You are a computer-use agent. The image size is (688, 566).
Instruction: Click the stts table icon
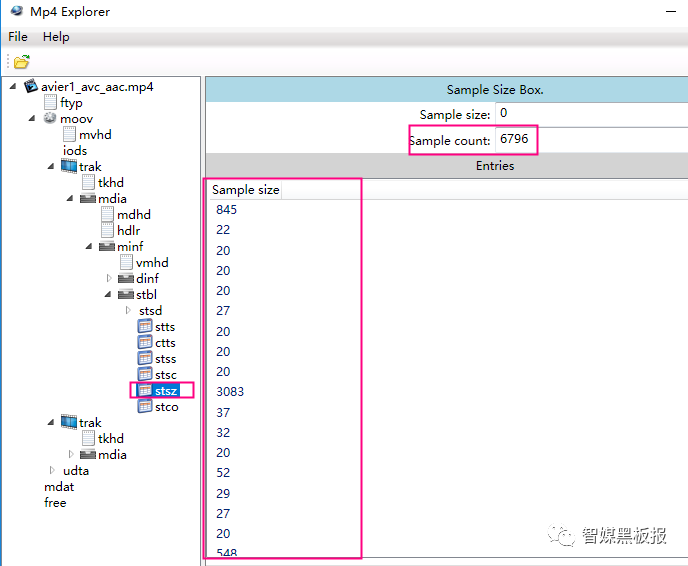click(145, 326)
